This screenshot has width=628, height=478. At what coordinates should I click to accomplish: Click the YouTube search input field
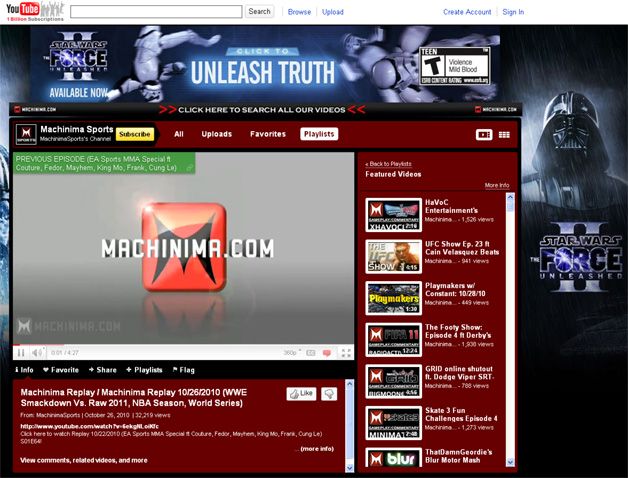point(156,12)
